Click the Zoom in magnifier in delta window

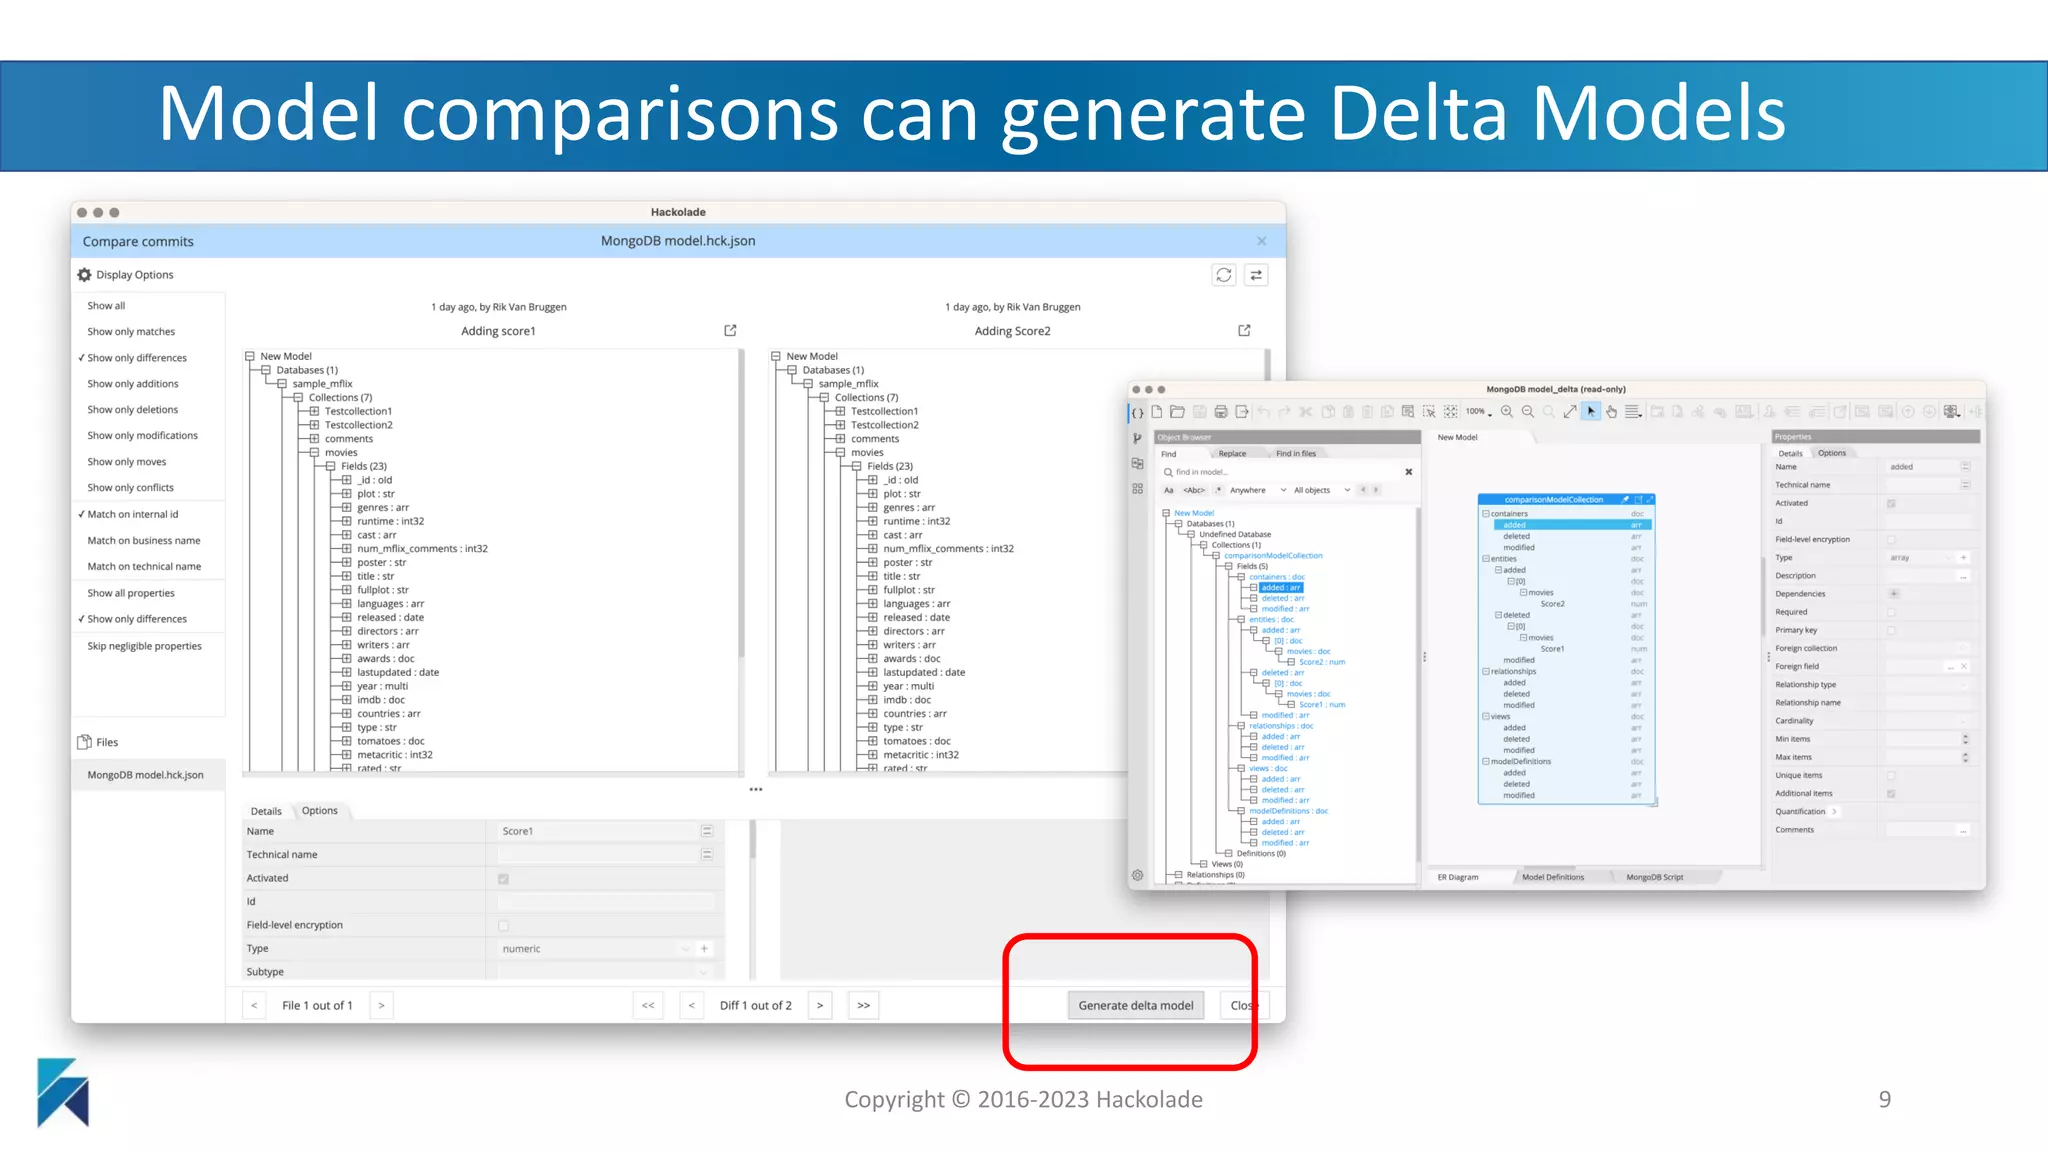[x=1507, y=412]
